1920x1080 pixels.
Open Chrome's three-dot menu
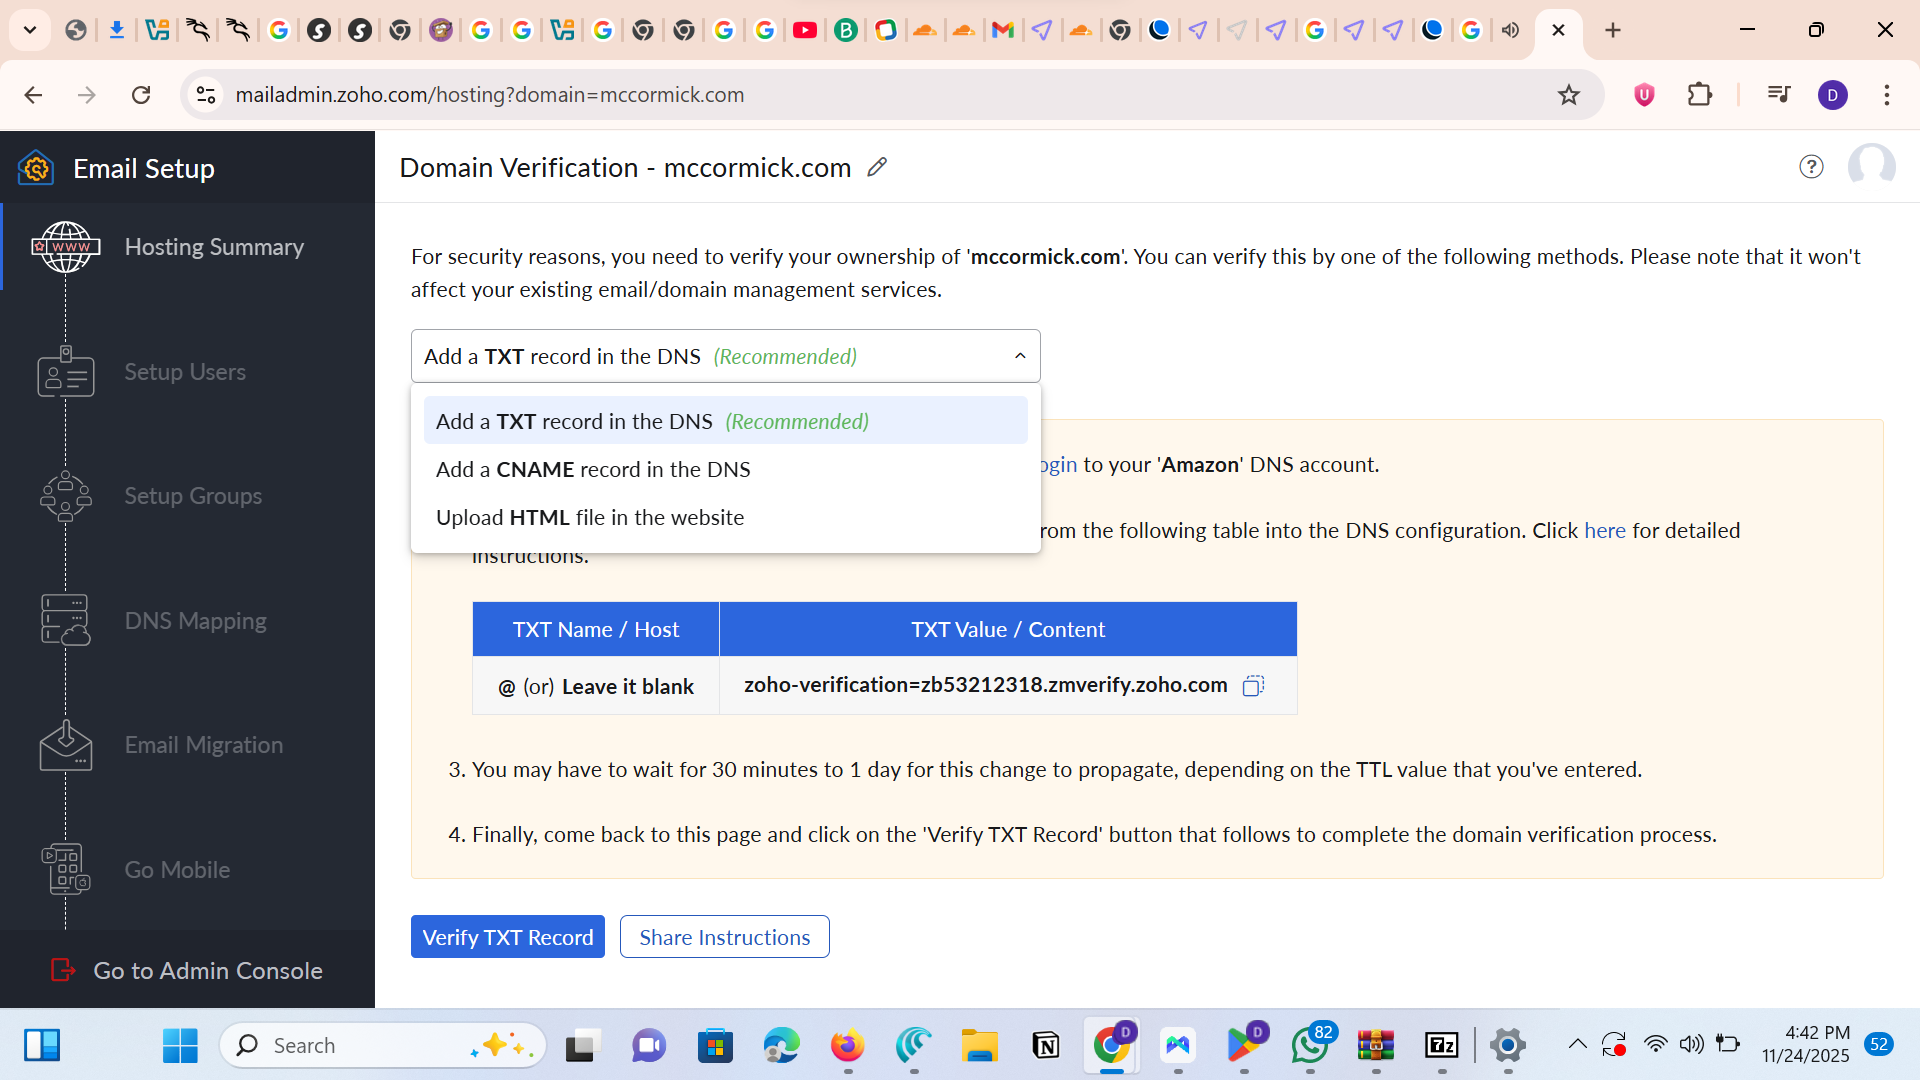coord(1887,95)
